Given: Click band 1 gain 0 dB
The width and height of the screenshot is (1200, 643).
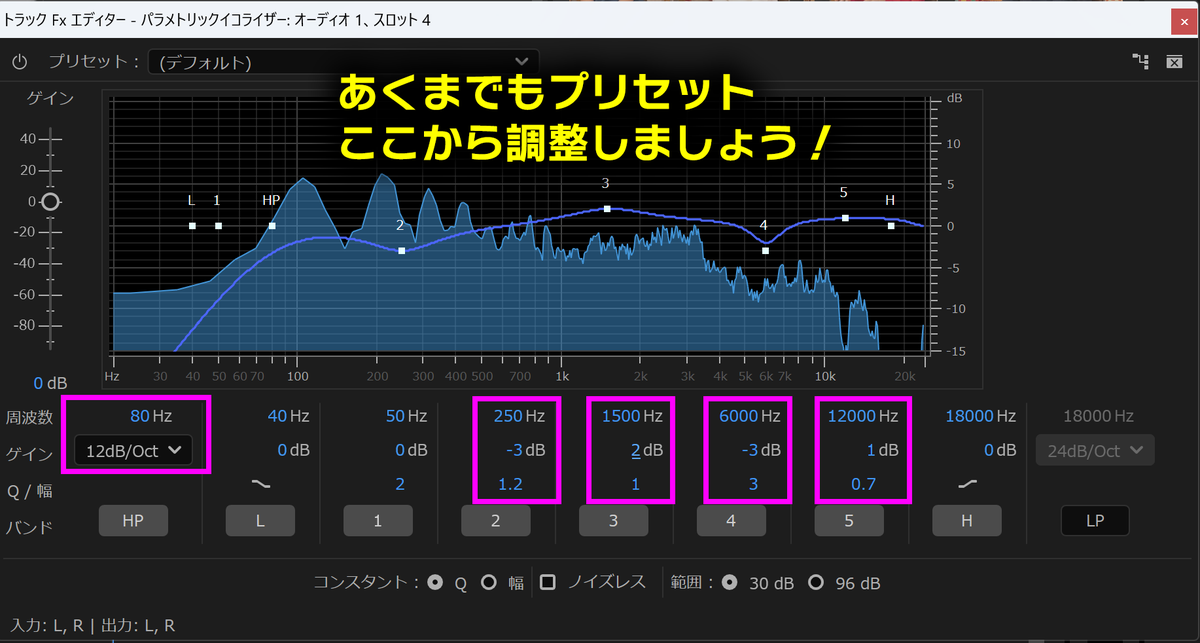Looking at the screenshot, I should click(x=411, y=450).
